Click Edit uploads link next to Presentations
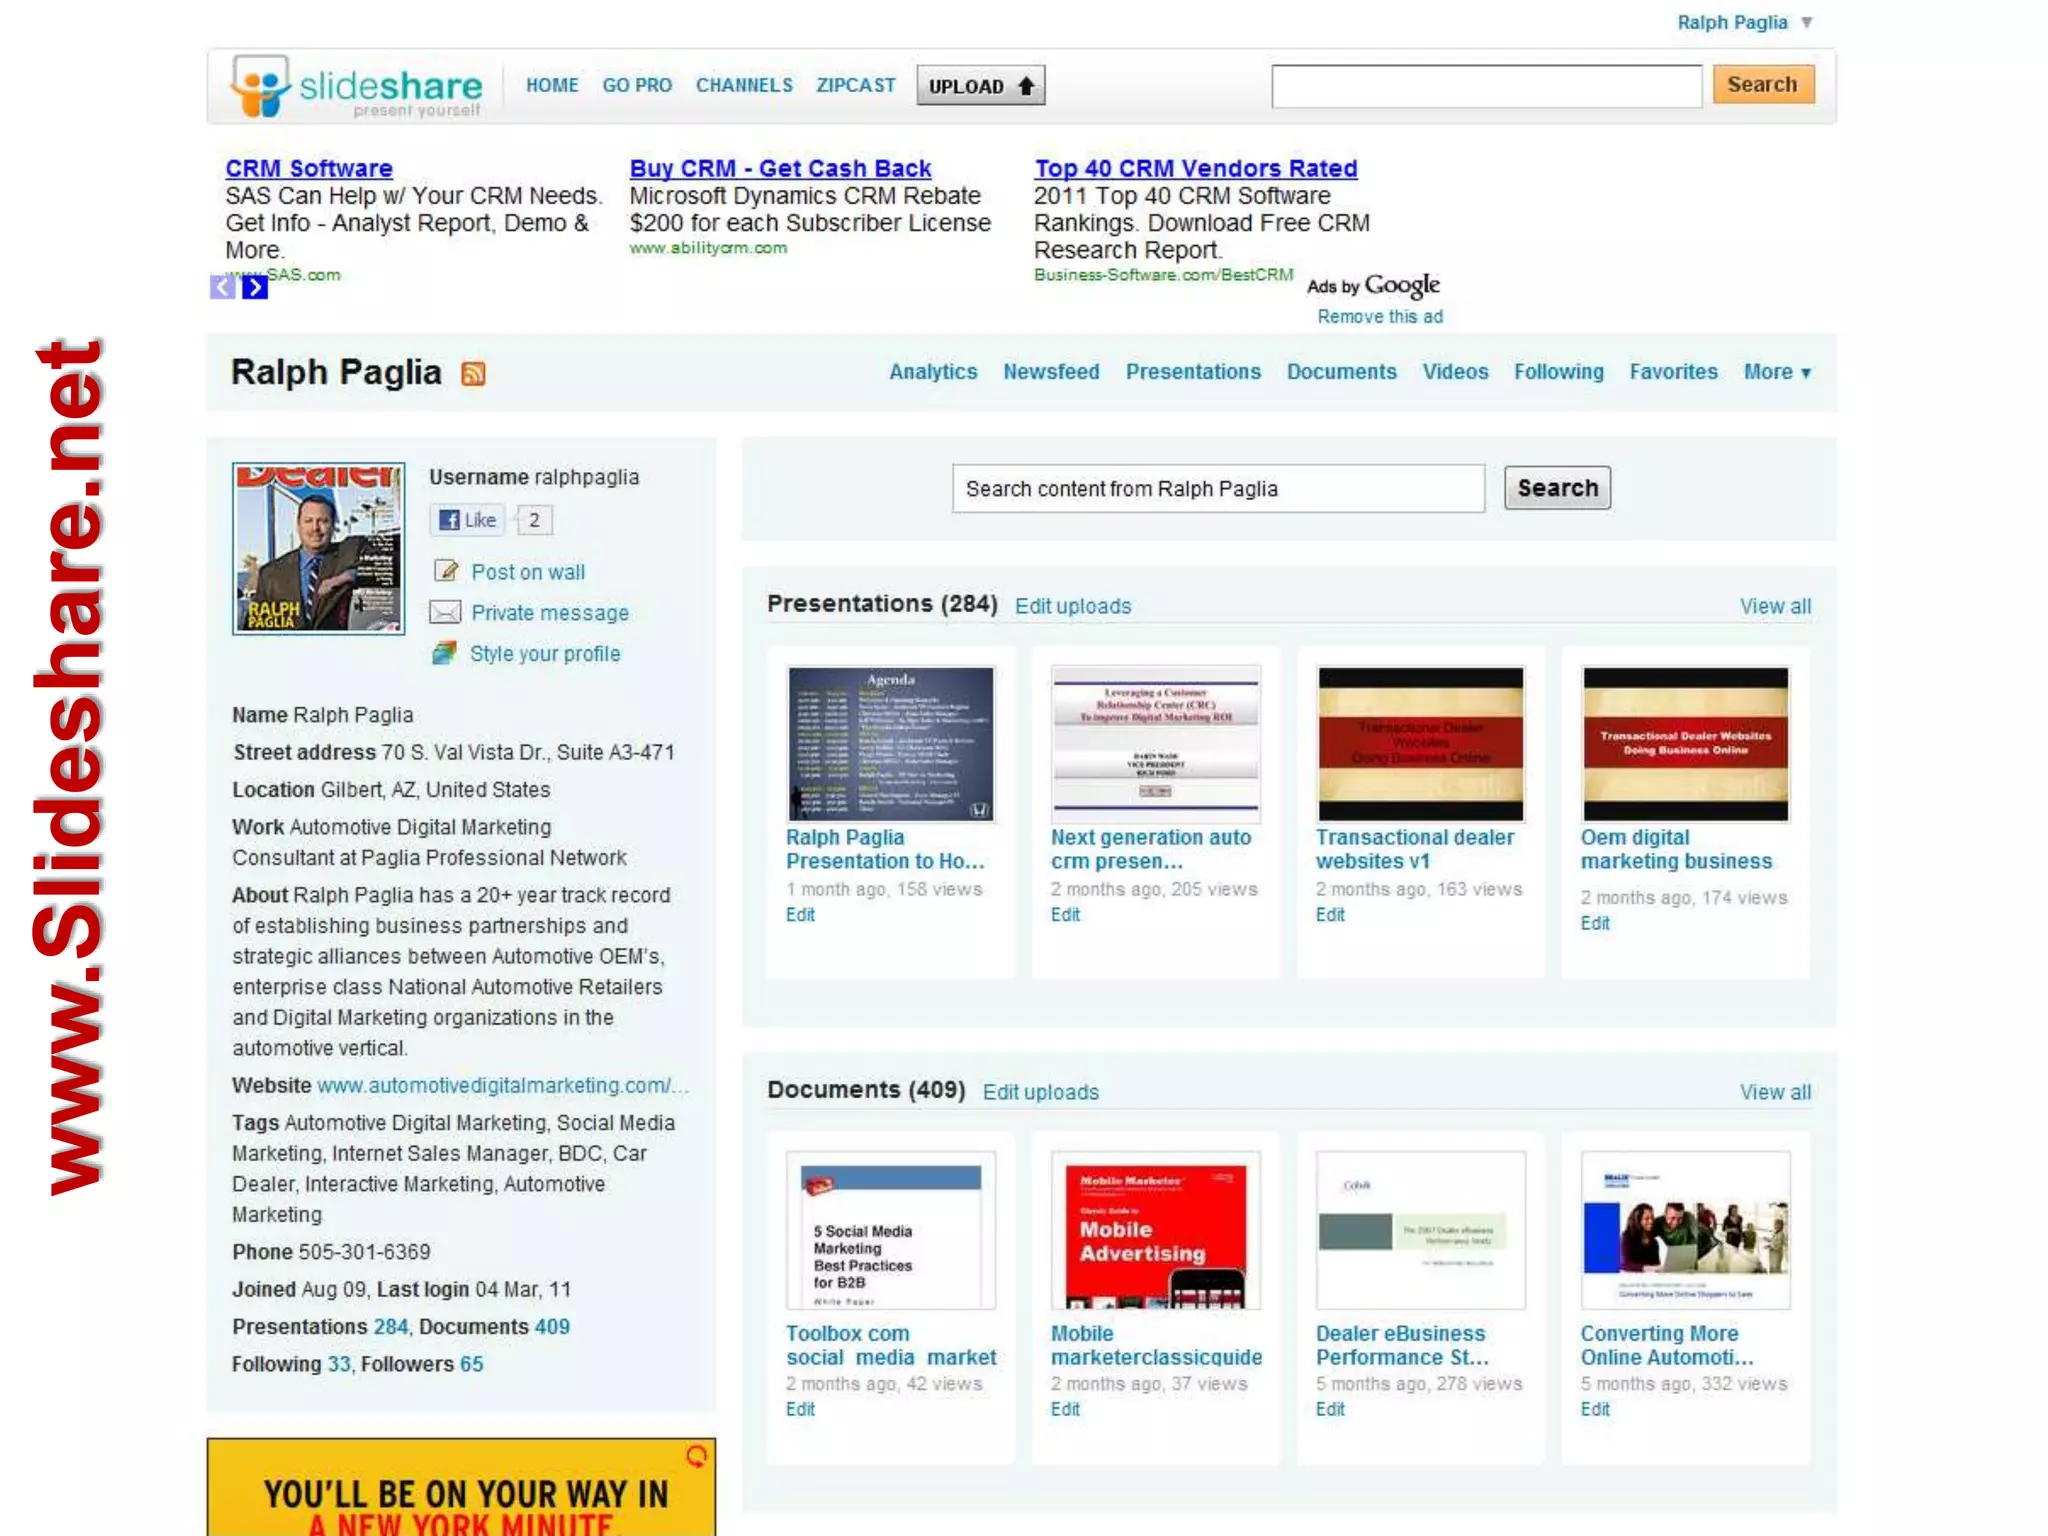Viewport: 2048px width, 1536px height. (x=1072, y=606)
